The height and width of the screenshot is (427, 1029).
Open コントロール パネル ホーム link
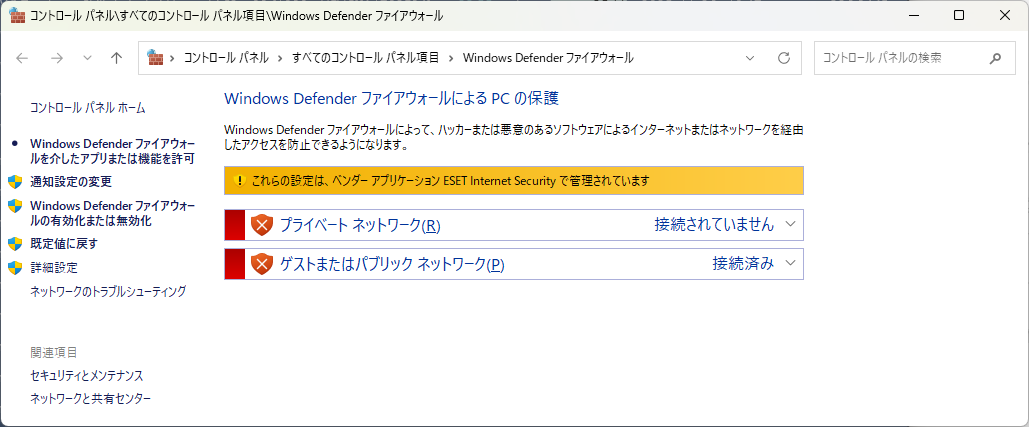point(88,107)
